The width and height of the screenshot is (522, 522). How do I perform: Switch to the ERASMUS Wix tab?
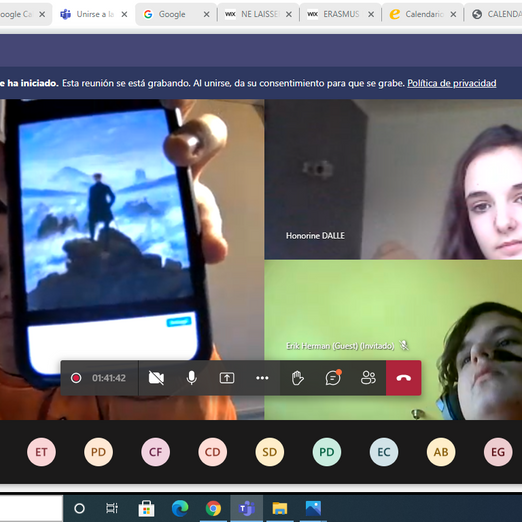pos(341,14)
